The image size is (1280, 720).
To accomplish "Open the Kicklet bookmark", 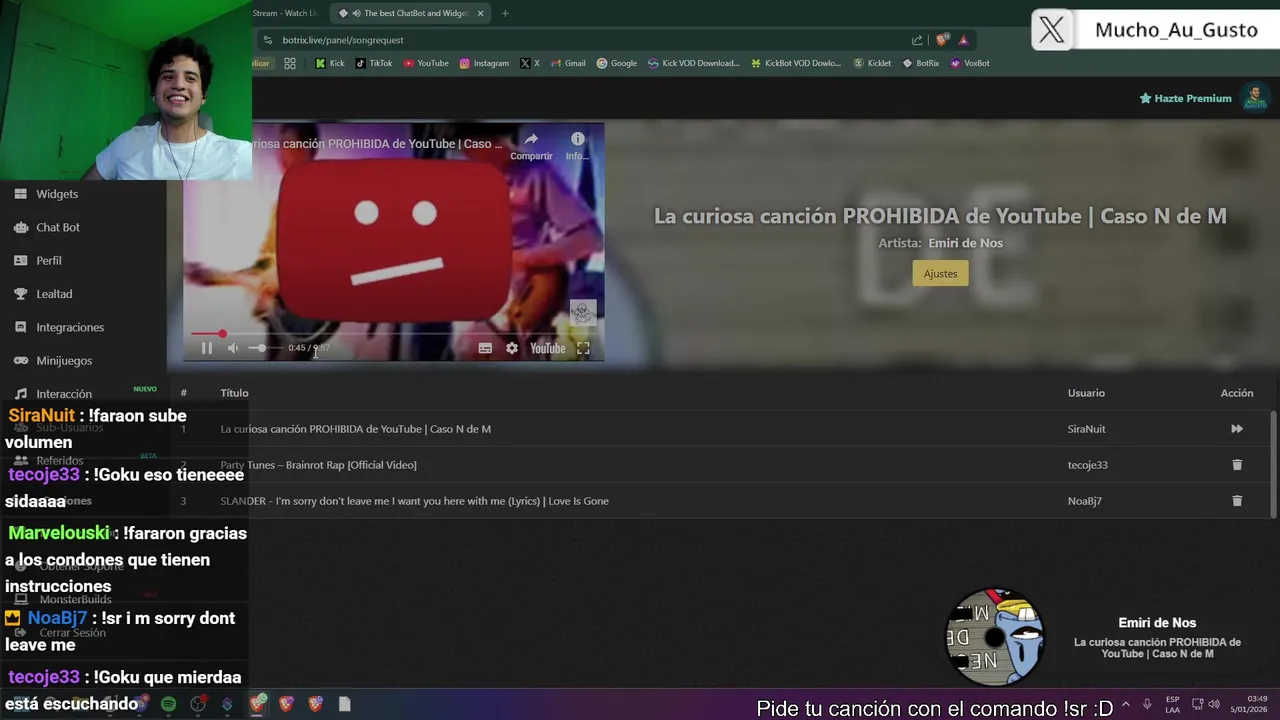I will pos(872,63).
